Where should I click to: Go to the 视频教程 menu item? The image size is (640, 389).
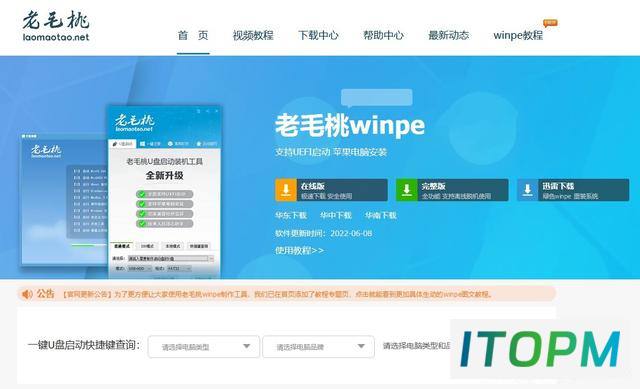(253, 35)
